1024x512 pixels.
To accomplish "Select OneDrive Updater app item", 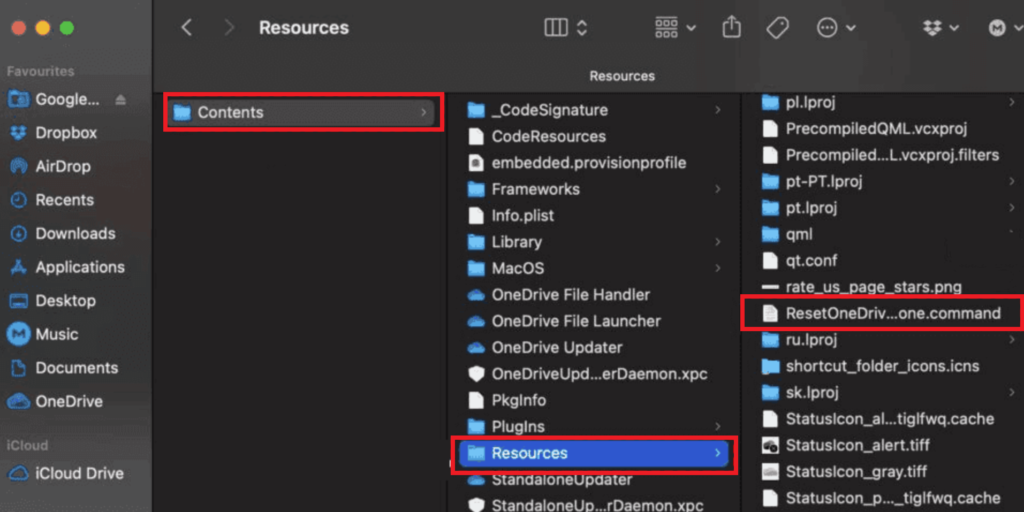I will [557, 347].
